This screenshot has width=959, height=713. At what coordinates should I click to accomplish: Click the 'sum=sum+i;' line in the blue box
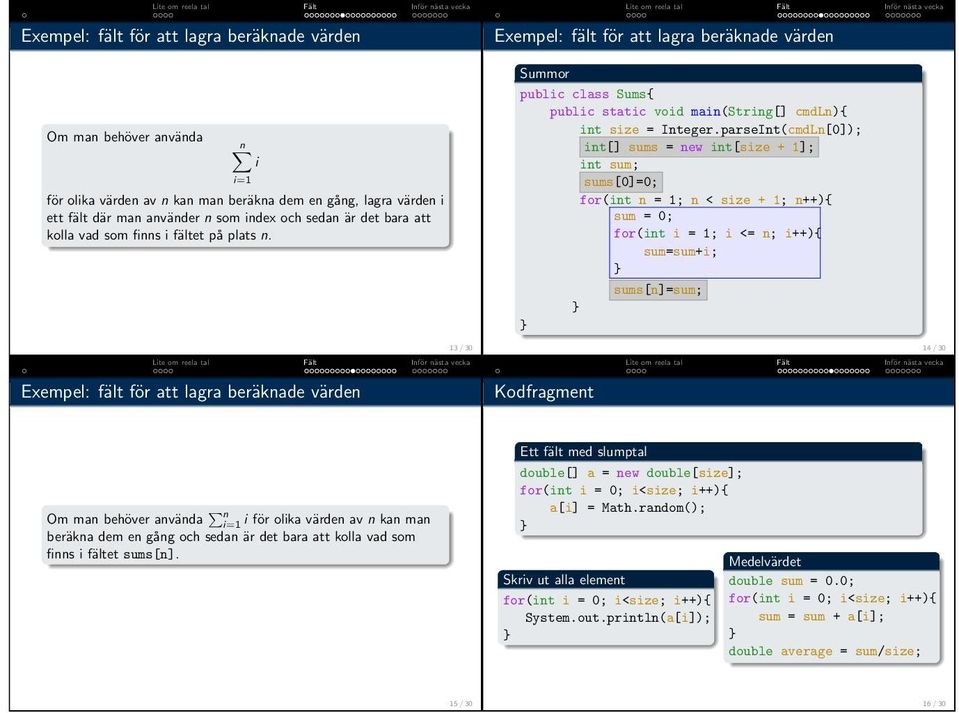[x=679, y=251]
